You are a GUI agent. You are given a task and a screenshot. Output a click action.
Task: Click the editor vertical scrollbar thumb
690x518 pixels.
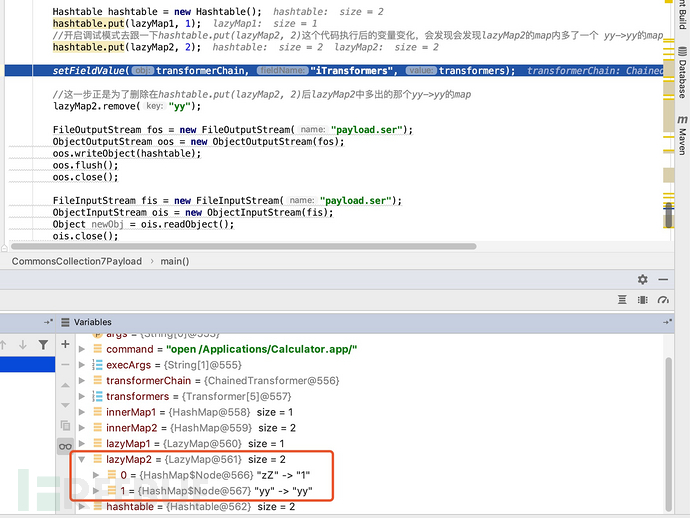click(668, 215)
